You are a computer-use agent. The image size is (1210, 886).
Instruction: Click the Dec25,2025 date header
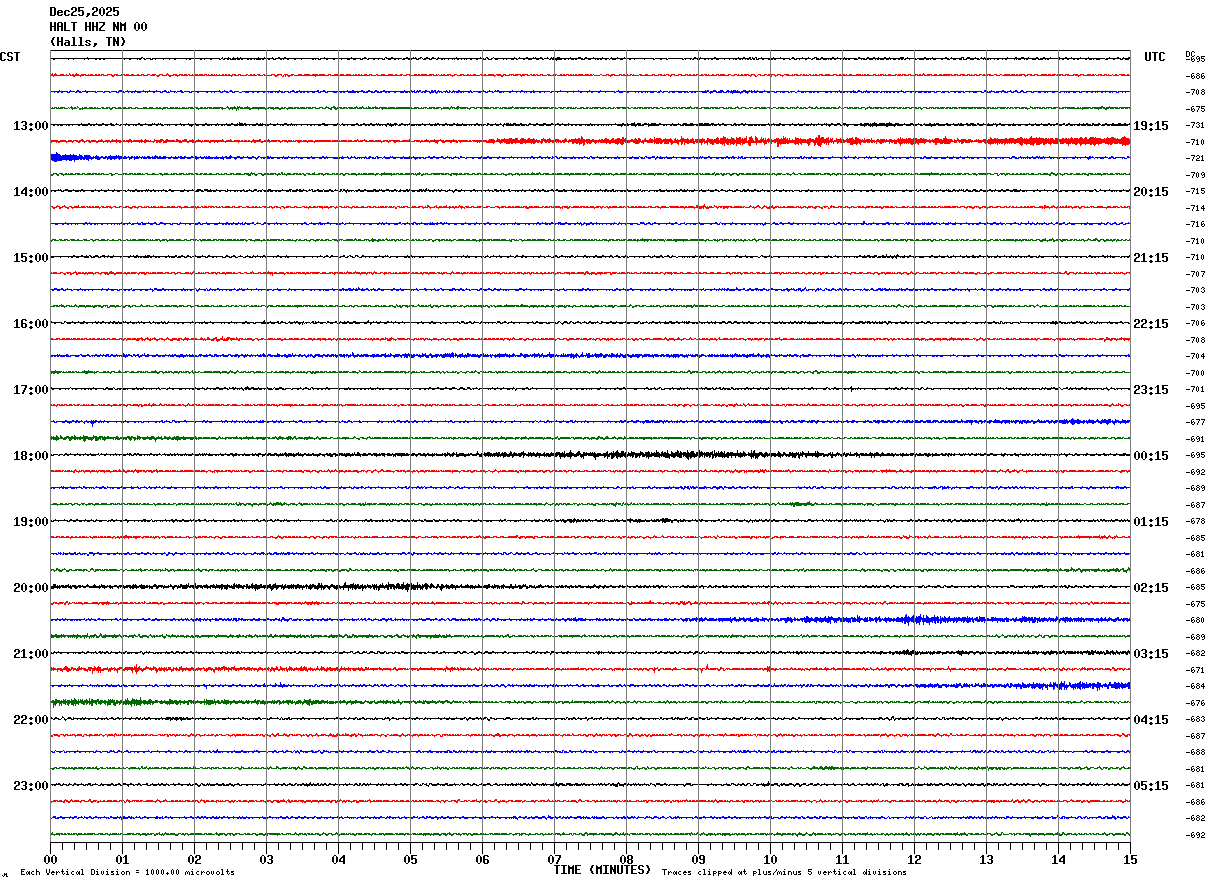84,12
